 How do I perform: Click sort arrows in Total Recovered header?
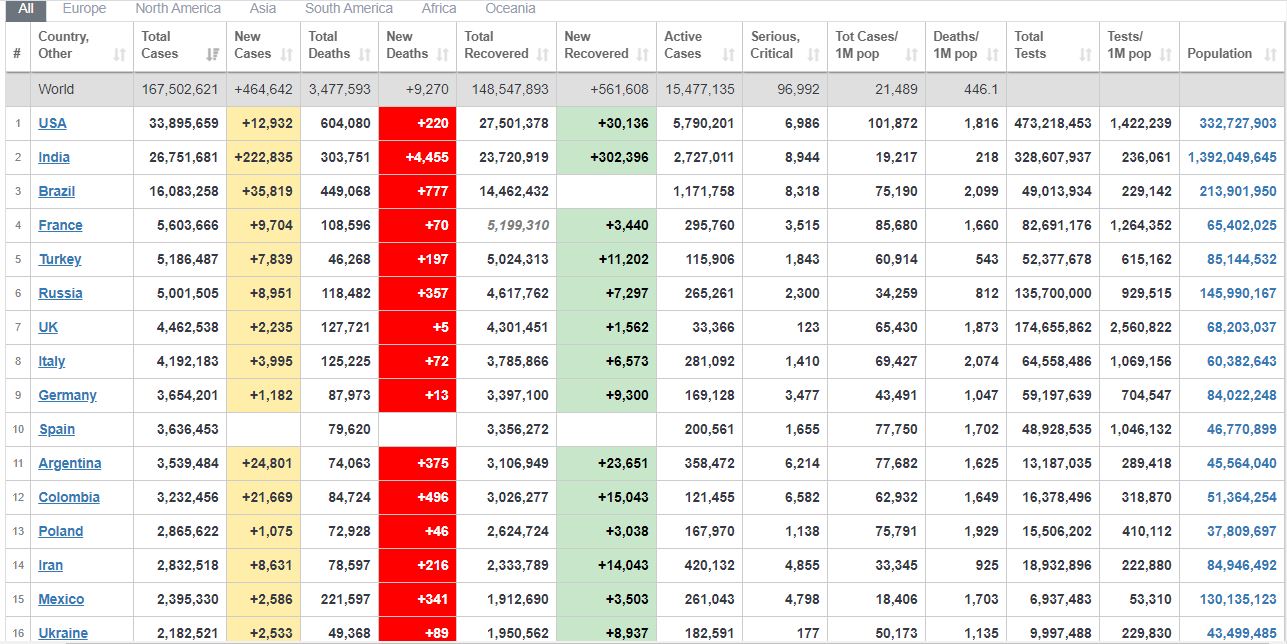tap(543, 55)
